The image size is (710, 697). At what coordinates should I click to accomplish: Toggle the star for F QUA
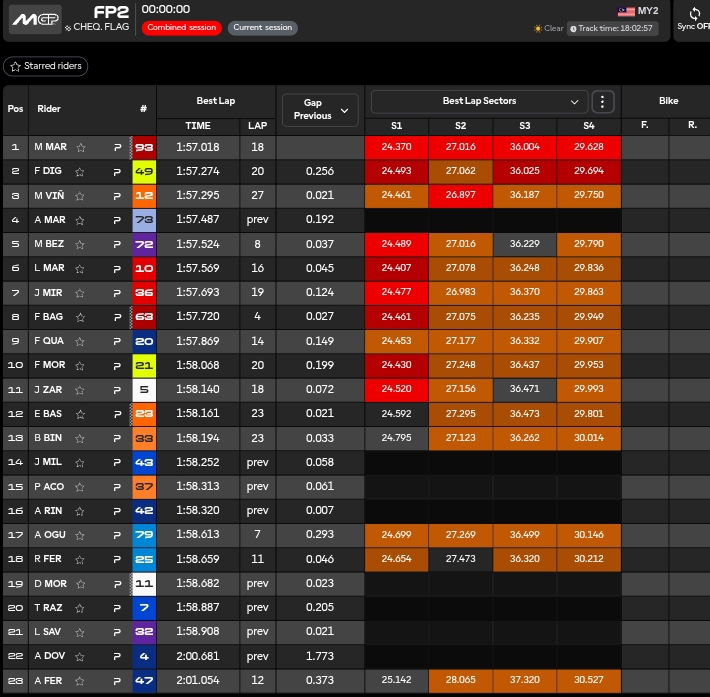point(81,341)
